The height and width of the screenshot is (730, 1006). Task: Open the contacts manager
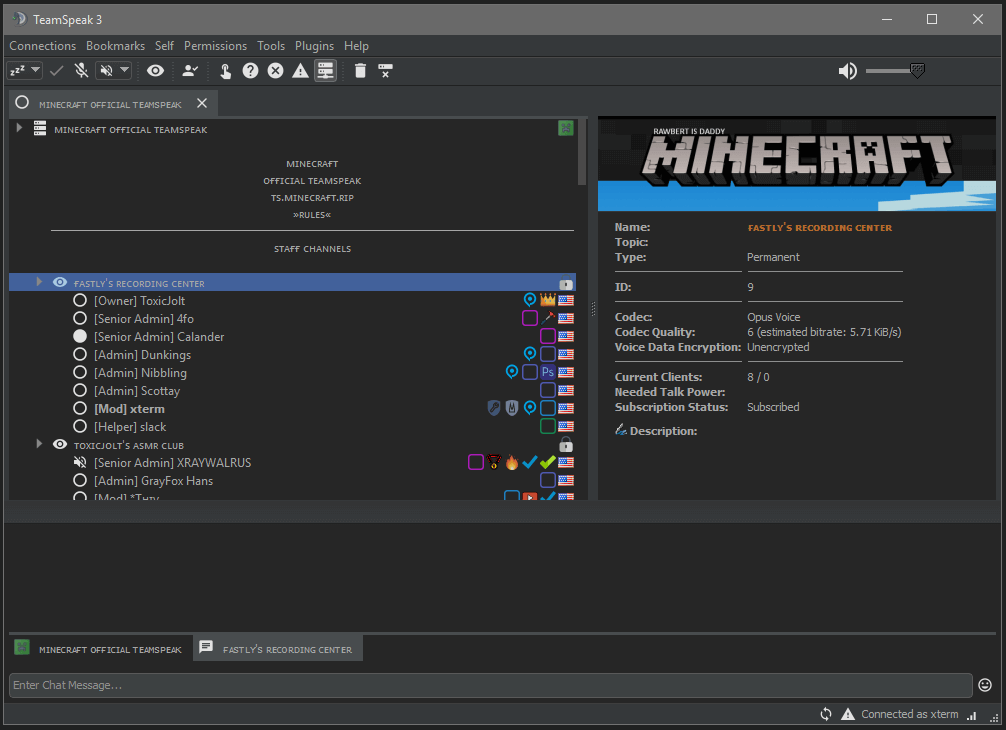189,70
